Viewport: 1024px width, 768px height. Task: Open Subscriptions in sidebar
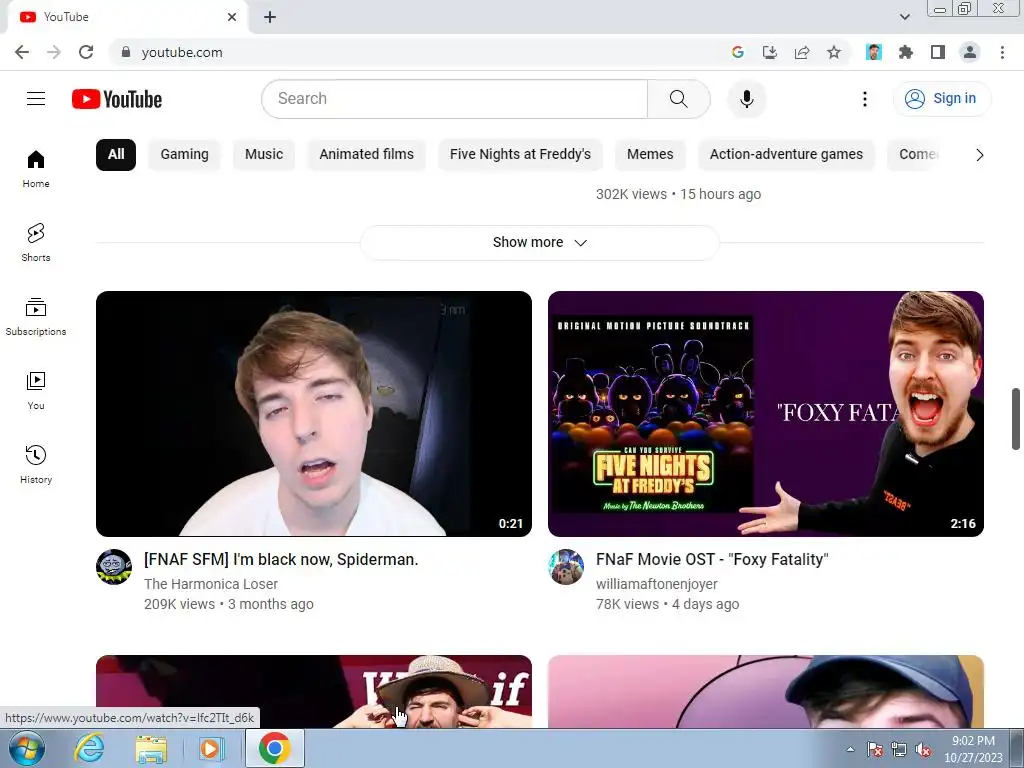[x=36, y=317]
